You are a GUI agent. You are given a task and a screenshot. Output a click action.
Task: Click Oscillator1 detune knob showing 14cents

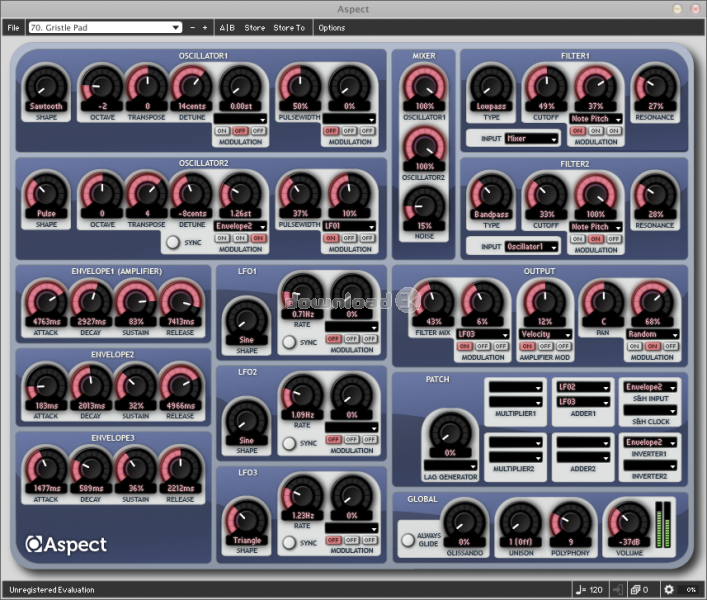(192, 87)
